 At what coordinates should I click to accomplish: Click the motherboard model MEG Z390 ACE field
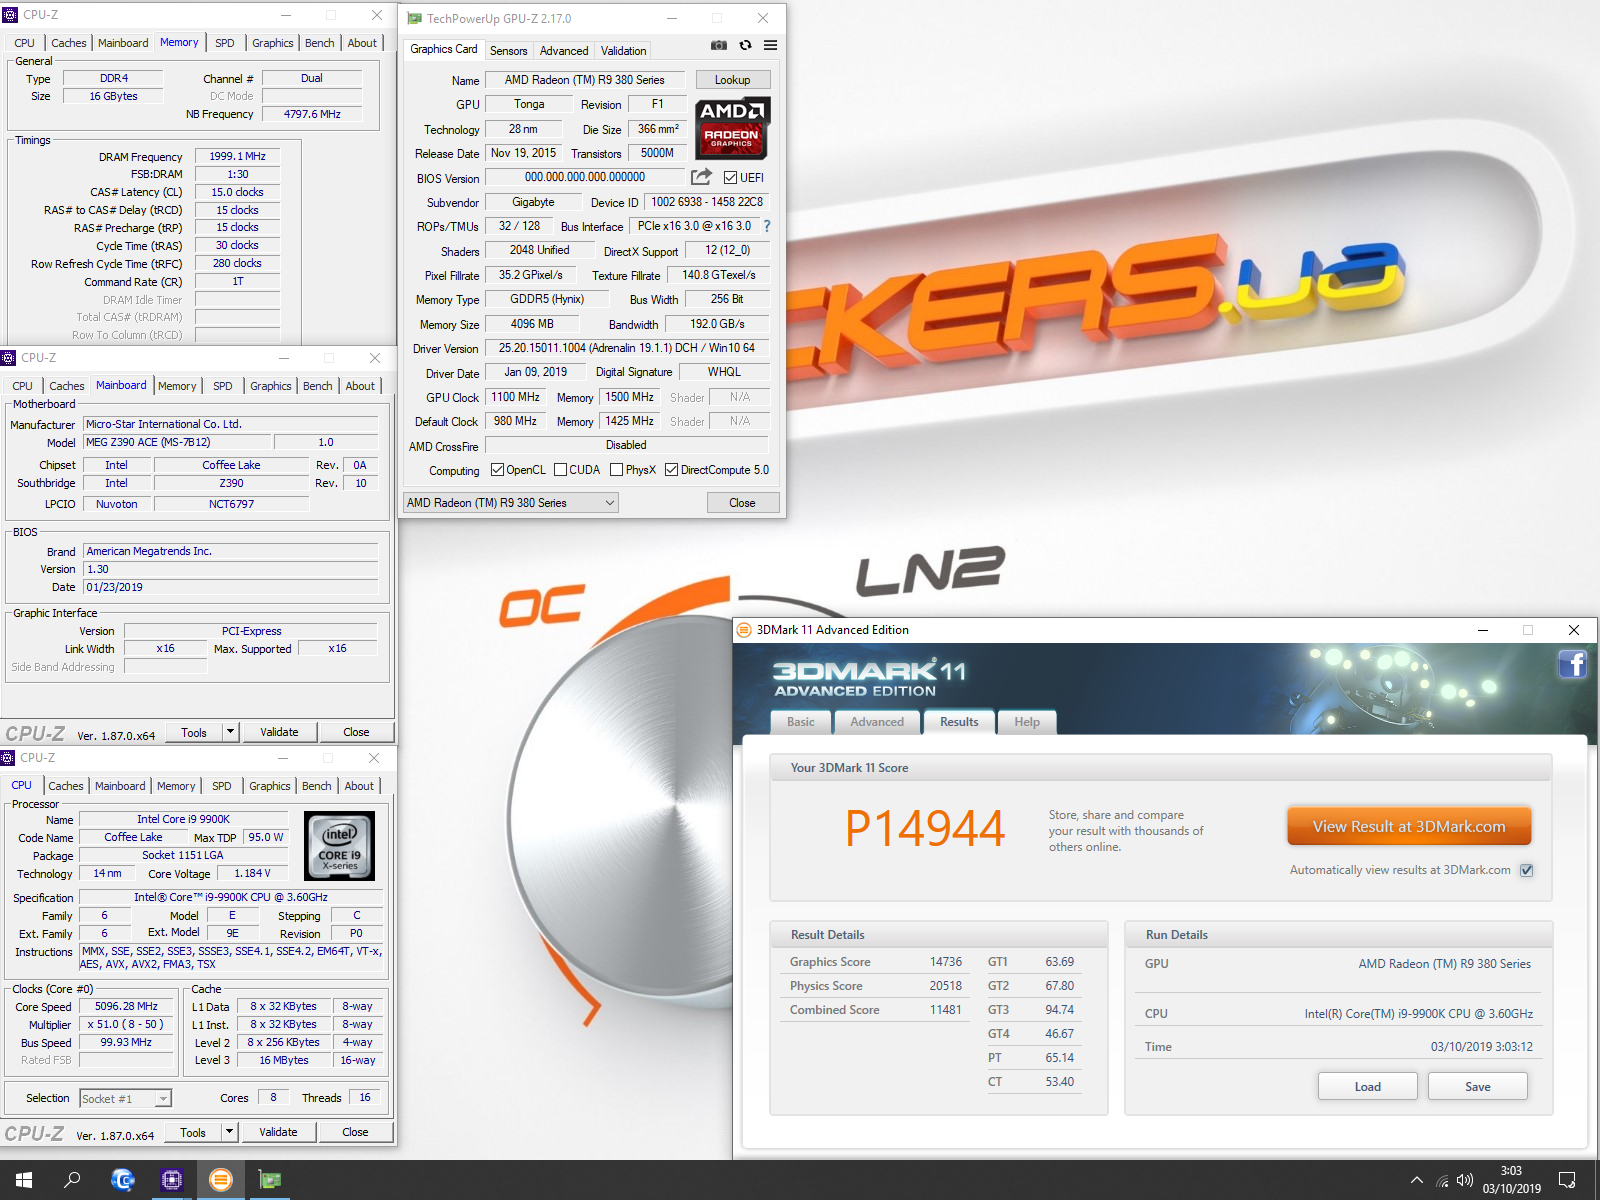click(x=176, y=442)
